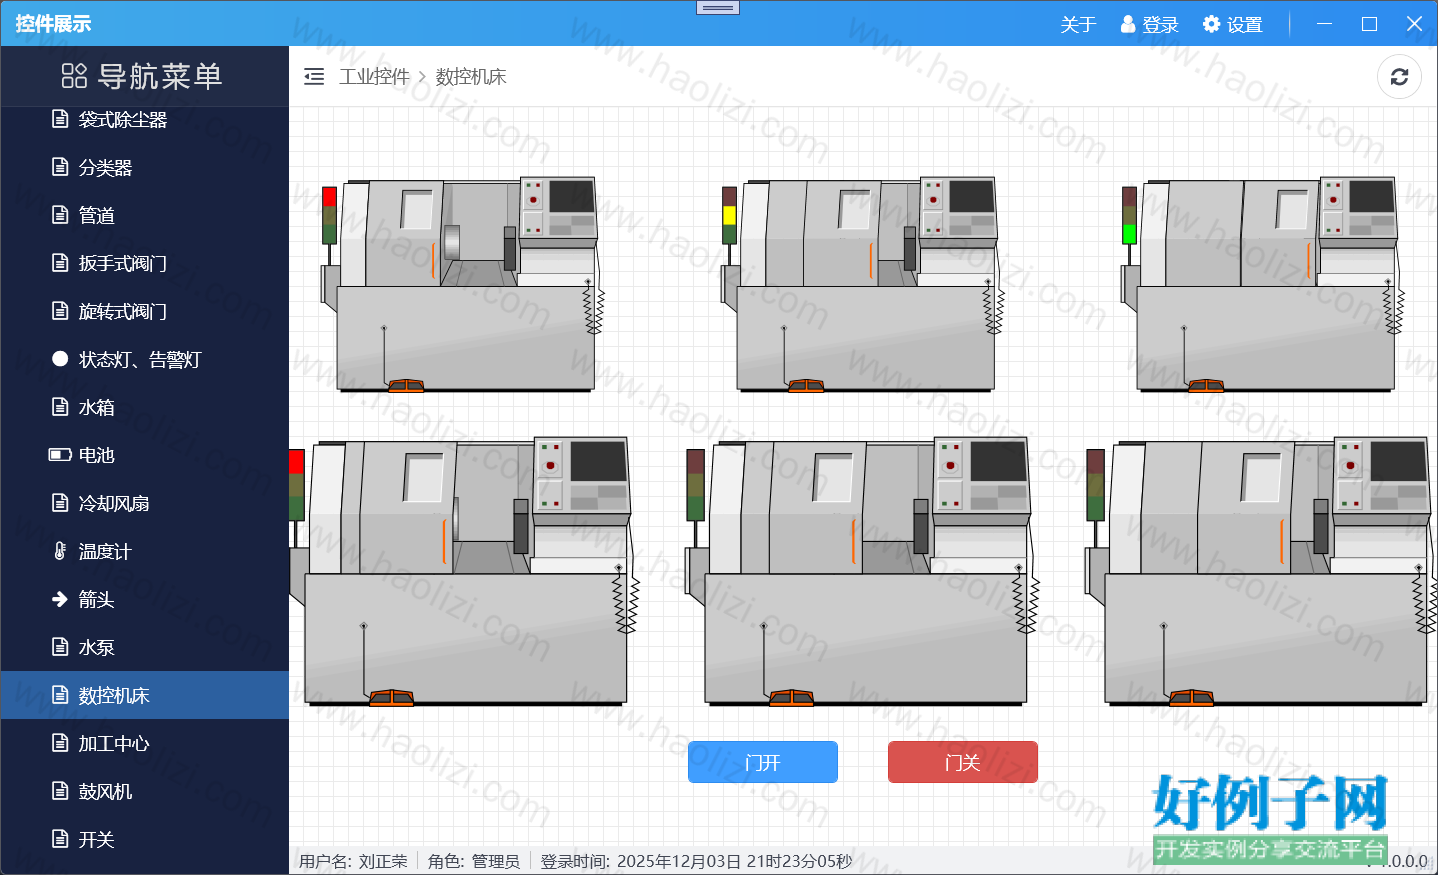The image size is (1438, 875).
Task: Click the circle icon beside 状态灯、告警灯
Action: pos(60,359)
